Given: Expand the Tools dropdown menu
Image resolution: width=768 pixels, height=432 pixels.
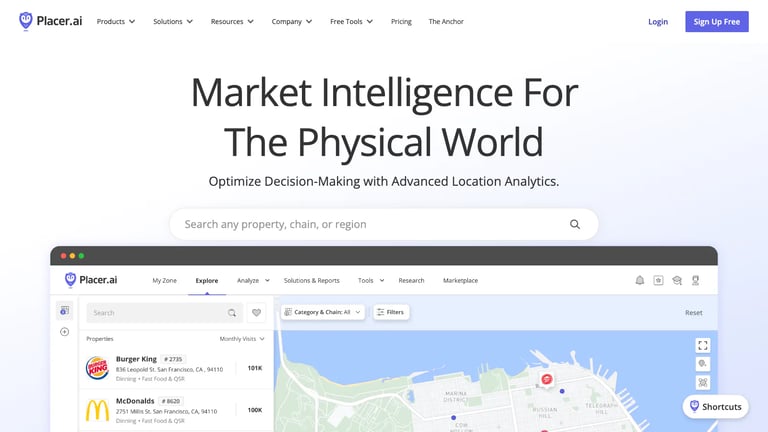Looking at the screenshot, I should click(x=371, y=281).
